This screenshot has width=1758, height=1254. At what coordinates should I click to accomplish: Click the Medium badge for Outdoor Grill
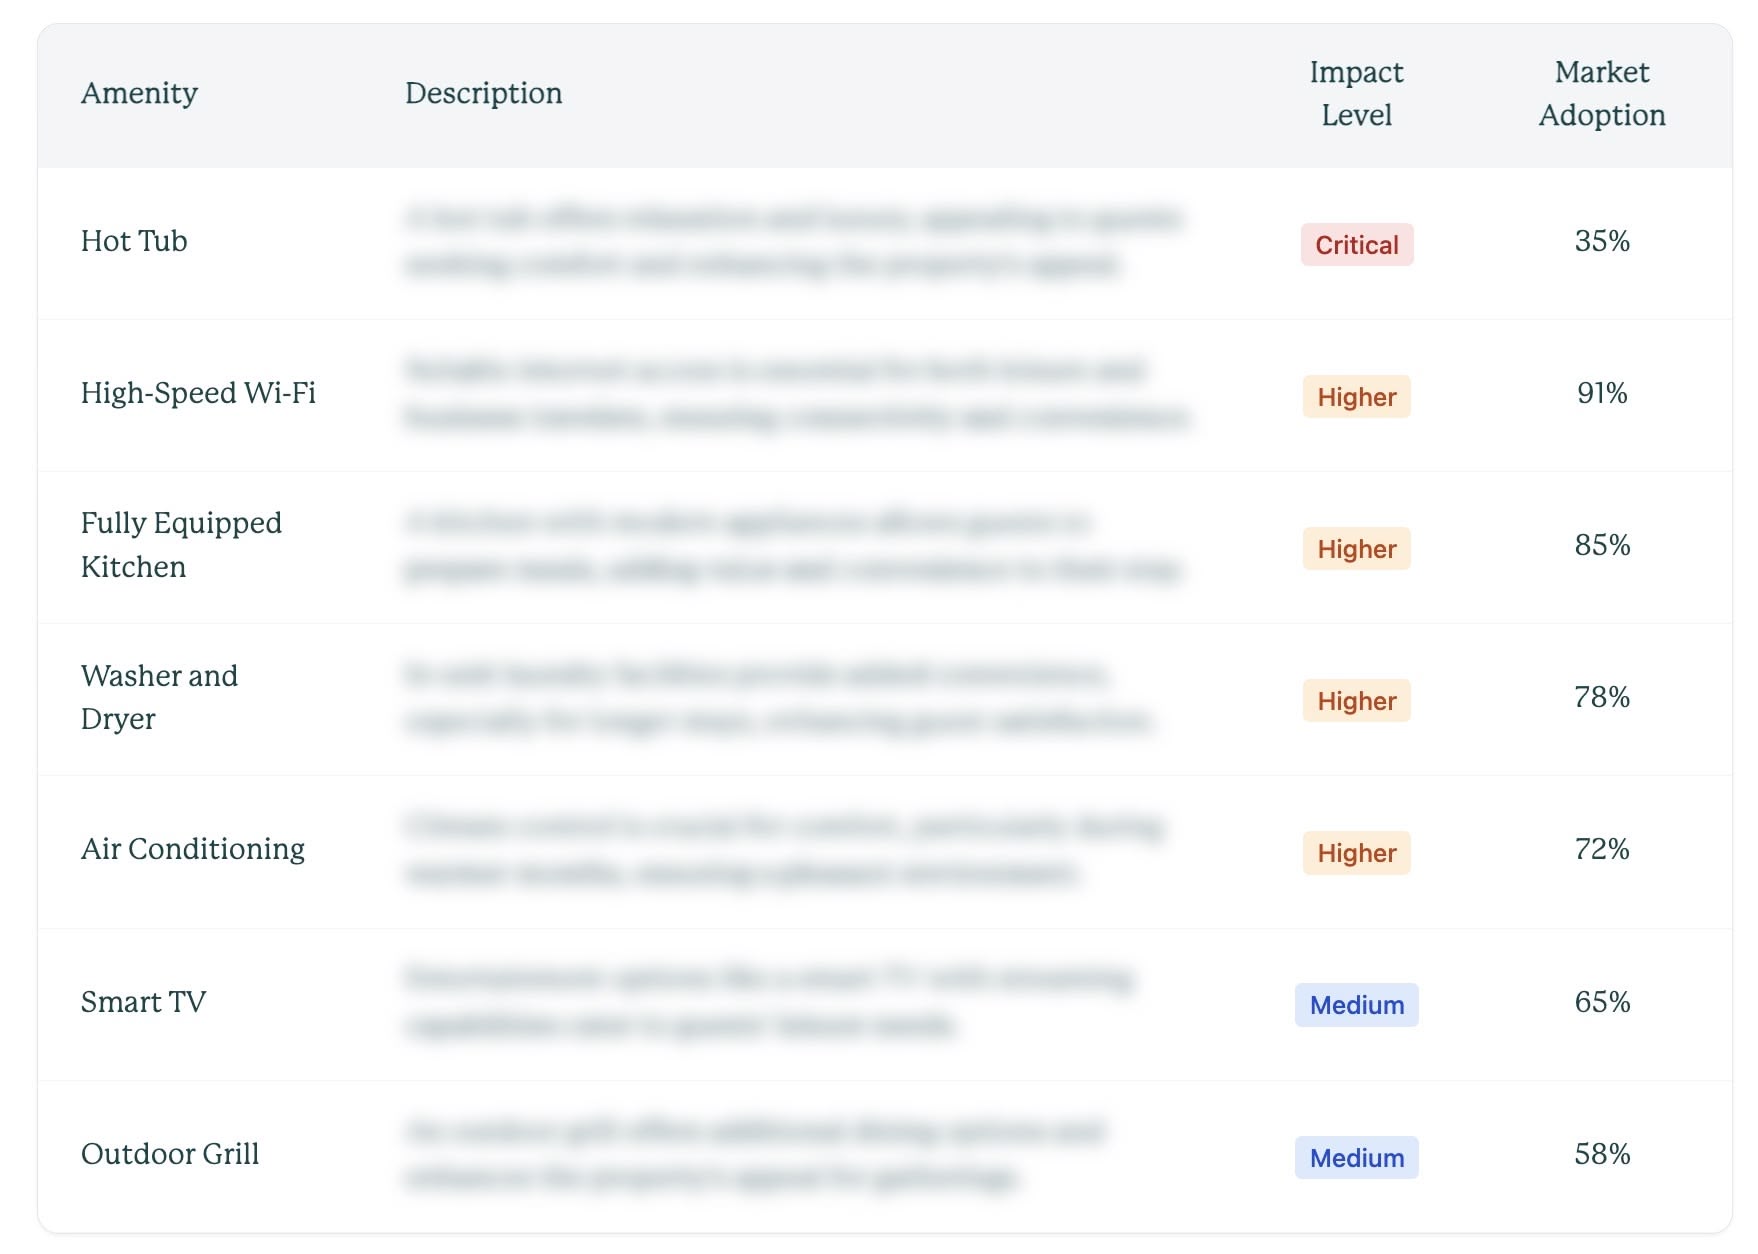coord(1356,1158)
